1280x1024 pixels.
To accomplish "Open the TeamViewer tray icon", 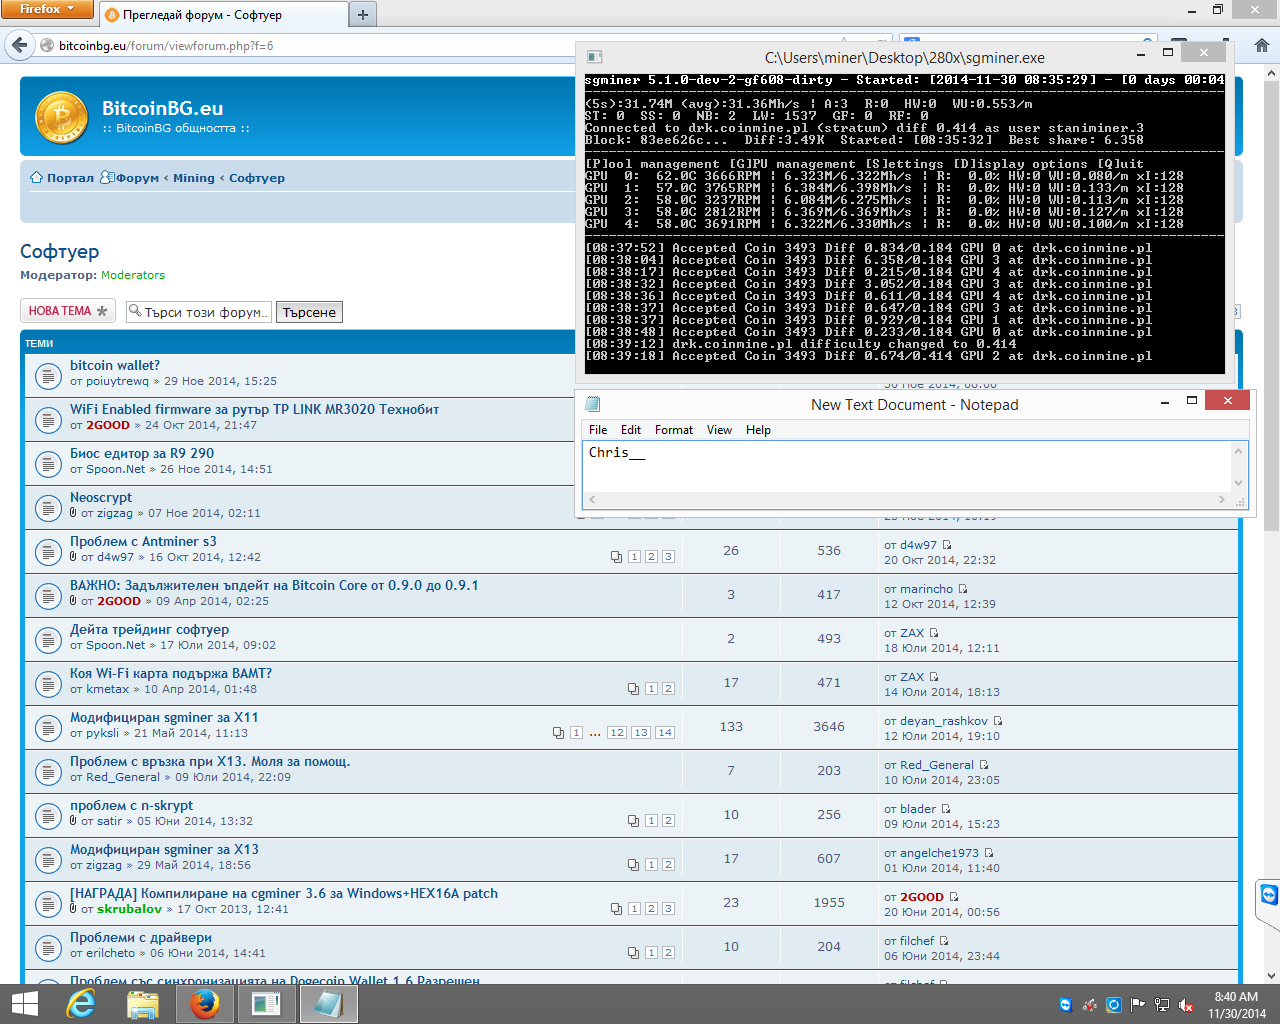I will click(x=1066, y=1005).
